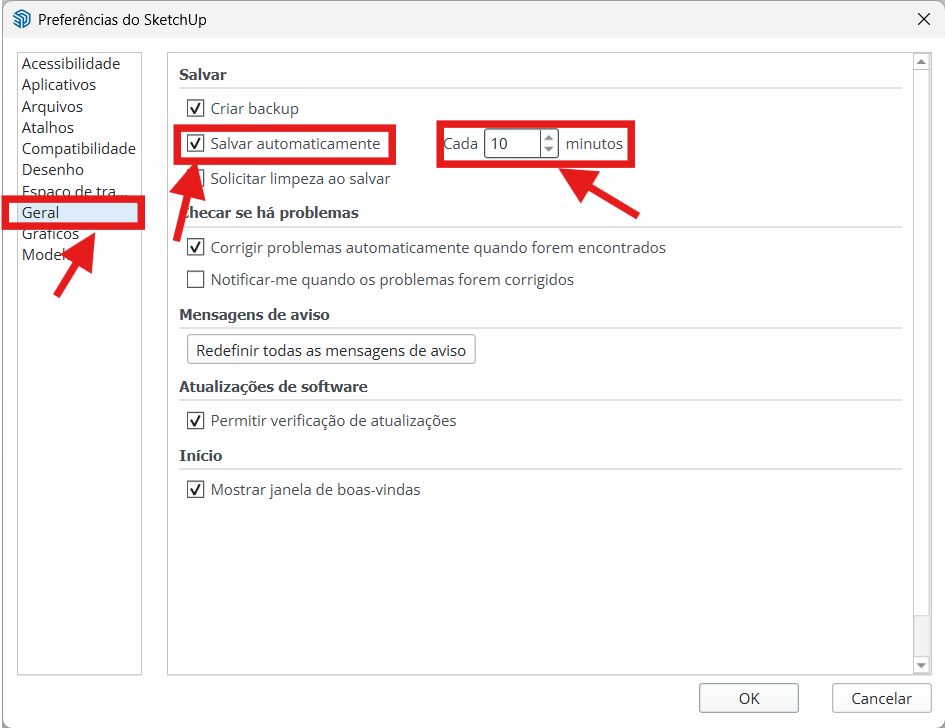The image size is (945, 728).
Task: Click the autosave minutes input field
Action: [511, 144]
